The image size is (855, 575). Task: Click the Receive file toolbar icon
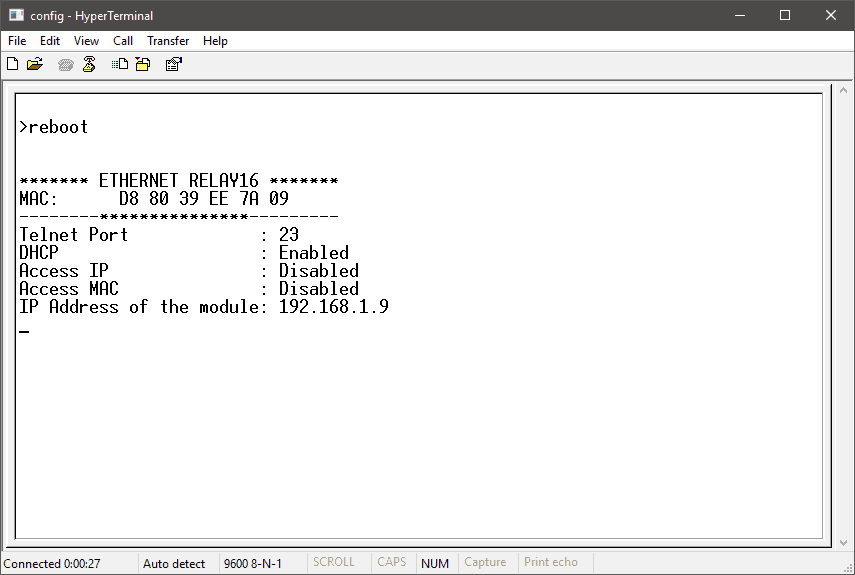click(142, 65)
